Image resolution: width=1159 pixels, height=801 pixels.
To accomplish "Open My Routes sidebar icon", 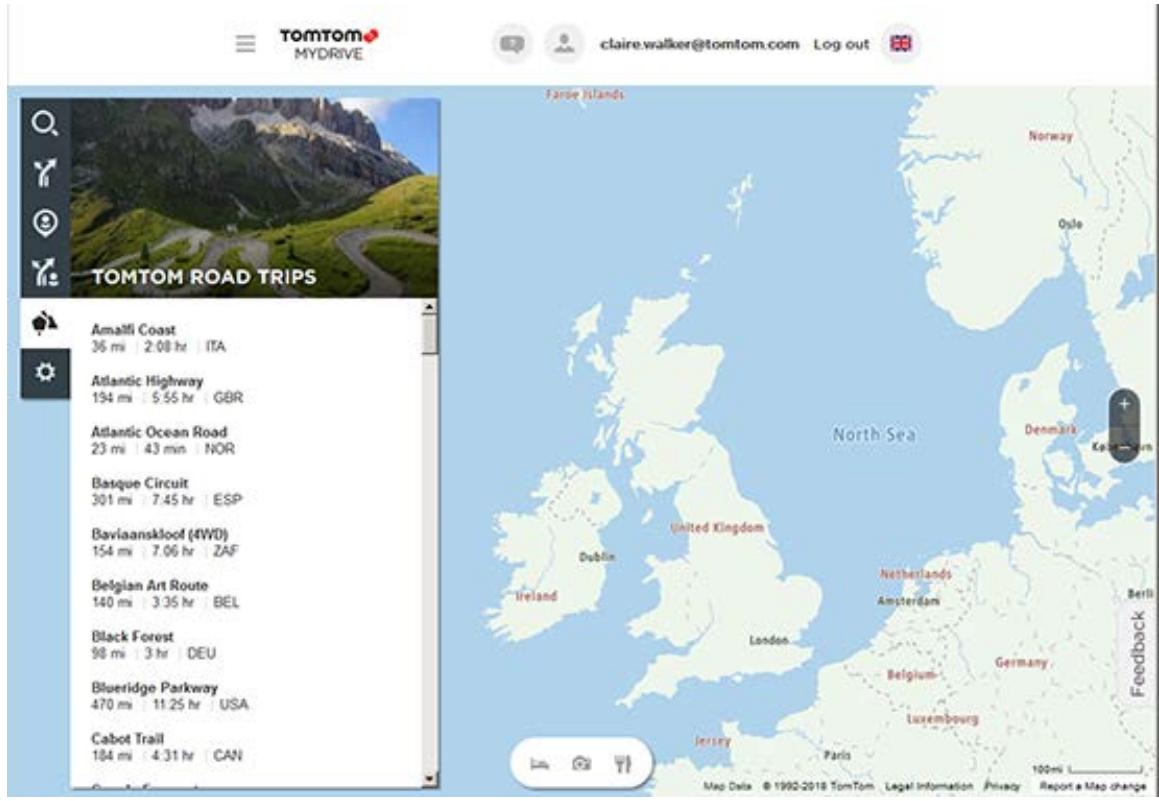I will [45, 272].
